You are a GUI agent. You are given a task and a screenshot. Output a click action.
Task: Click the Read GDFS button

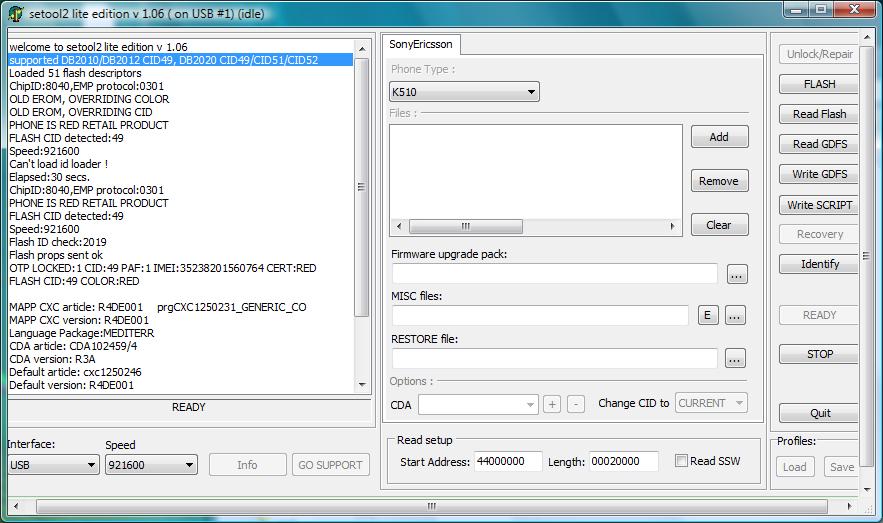pos(819,144)
